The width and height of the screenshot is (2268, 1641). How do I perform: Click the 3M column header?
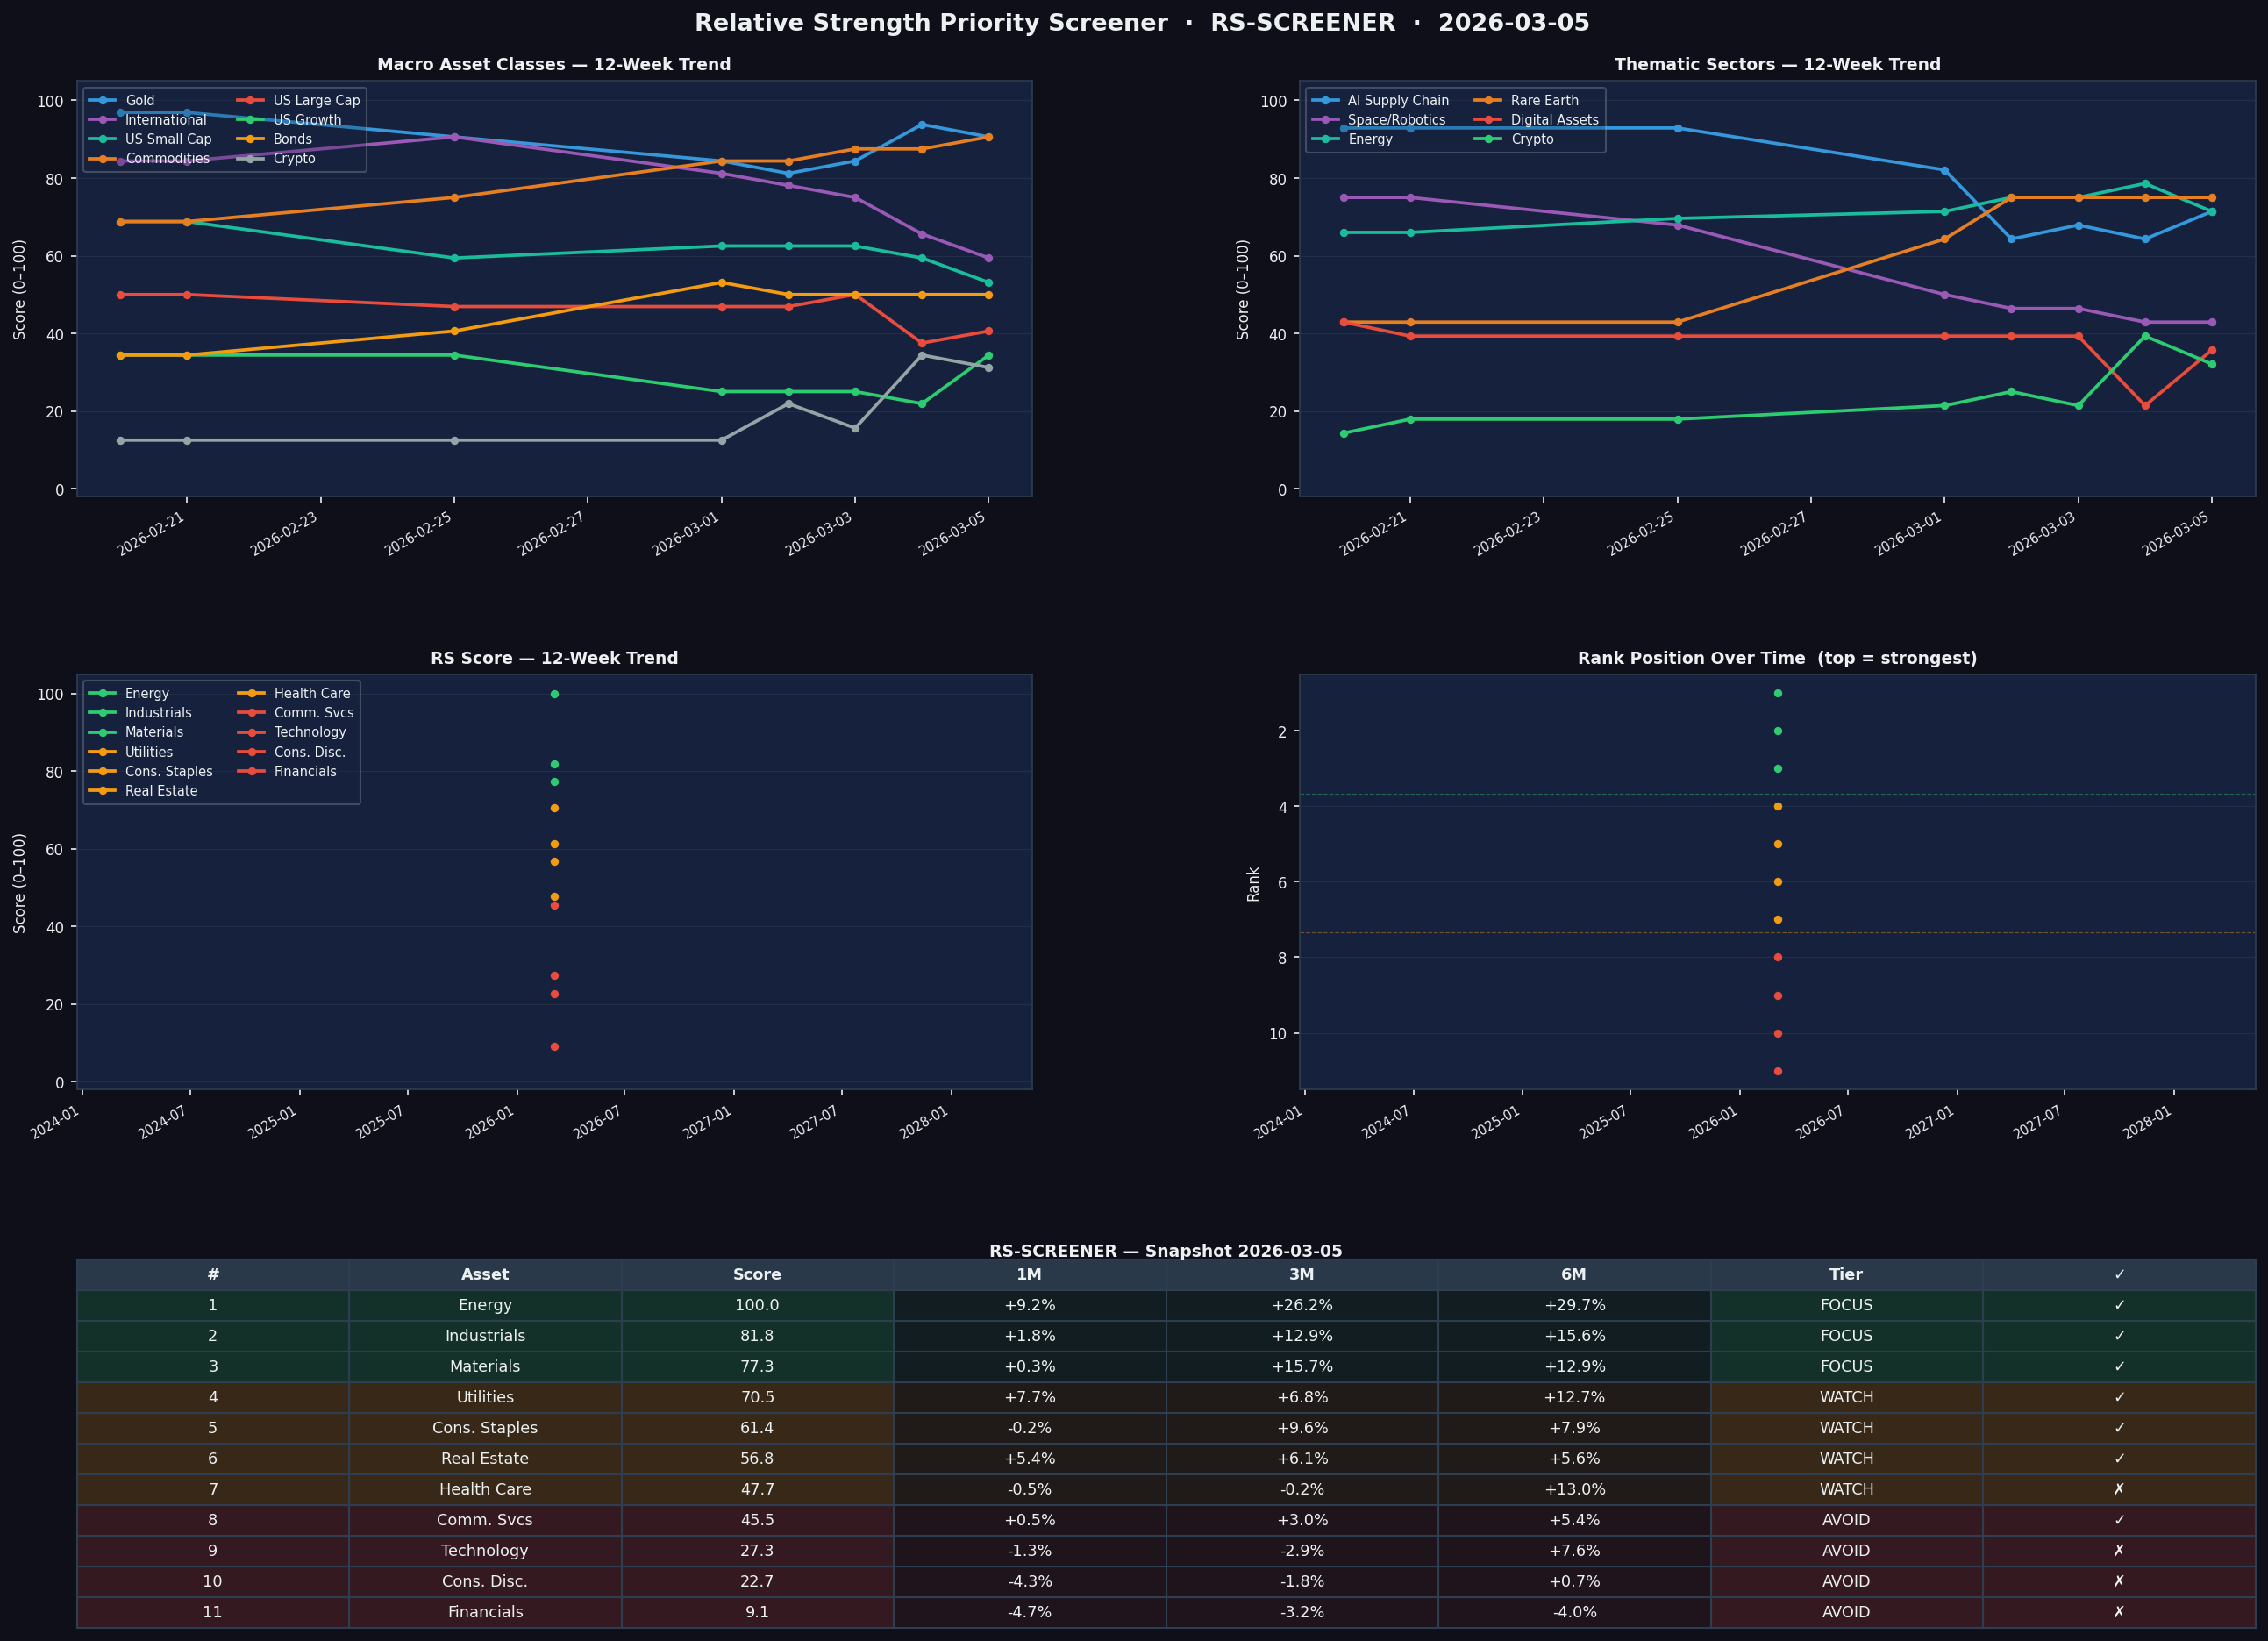pyautogui.click(x=1301, y=1274)
